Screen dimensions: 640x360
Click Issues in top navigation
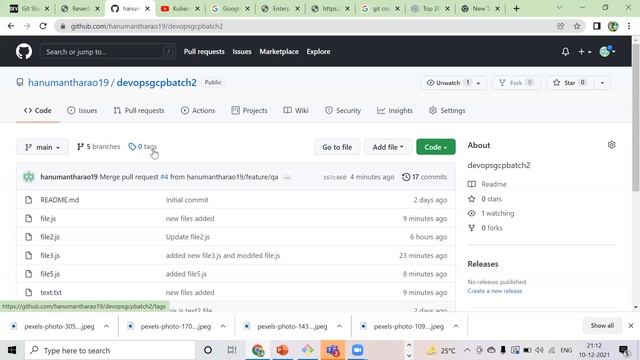coord(242,52)
